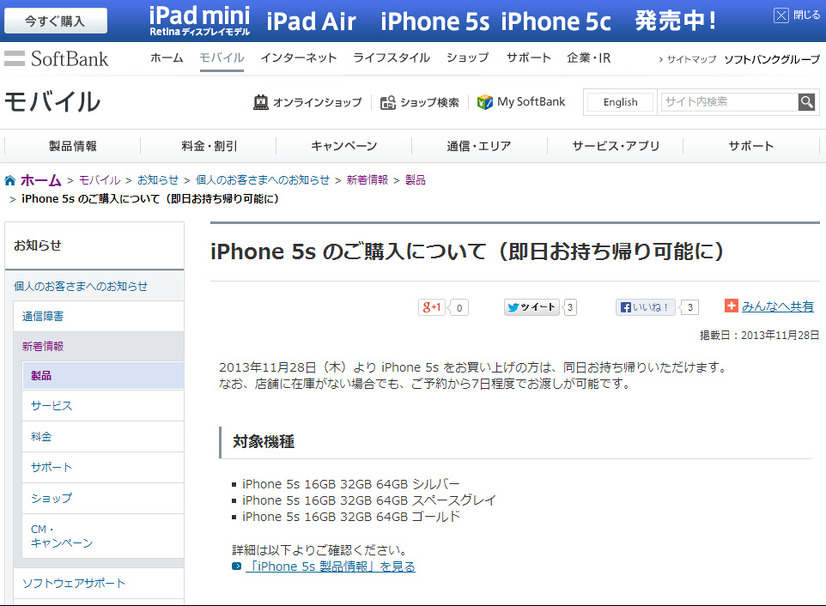Open 「iPhone 5s 製品情報」を見る link

pyautogui.click(x=330, y=566)
